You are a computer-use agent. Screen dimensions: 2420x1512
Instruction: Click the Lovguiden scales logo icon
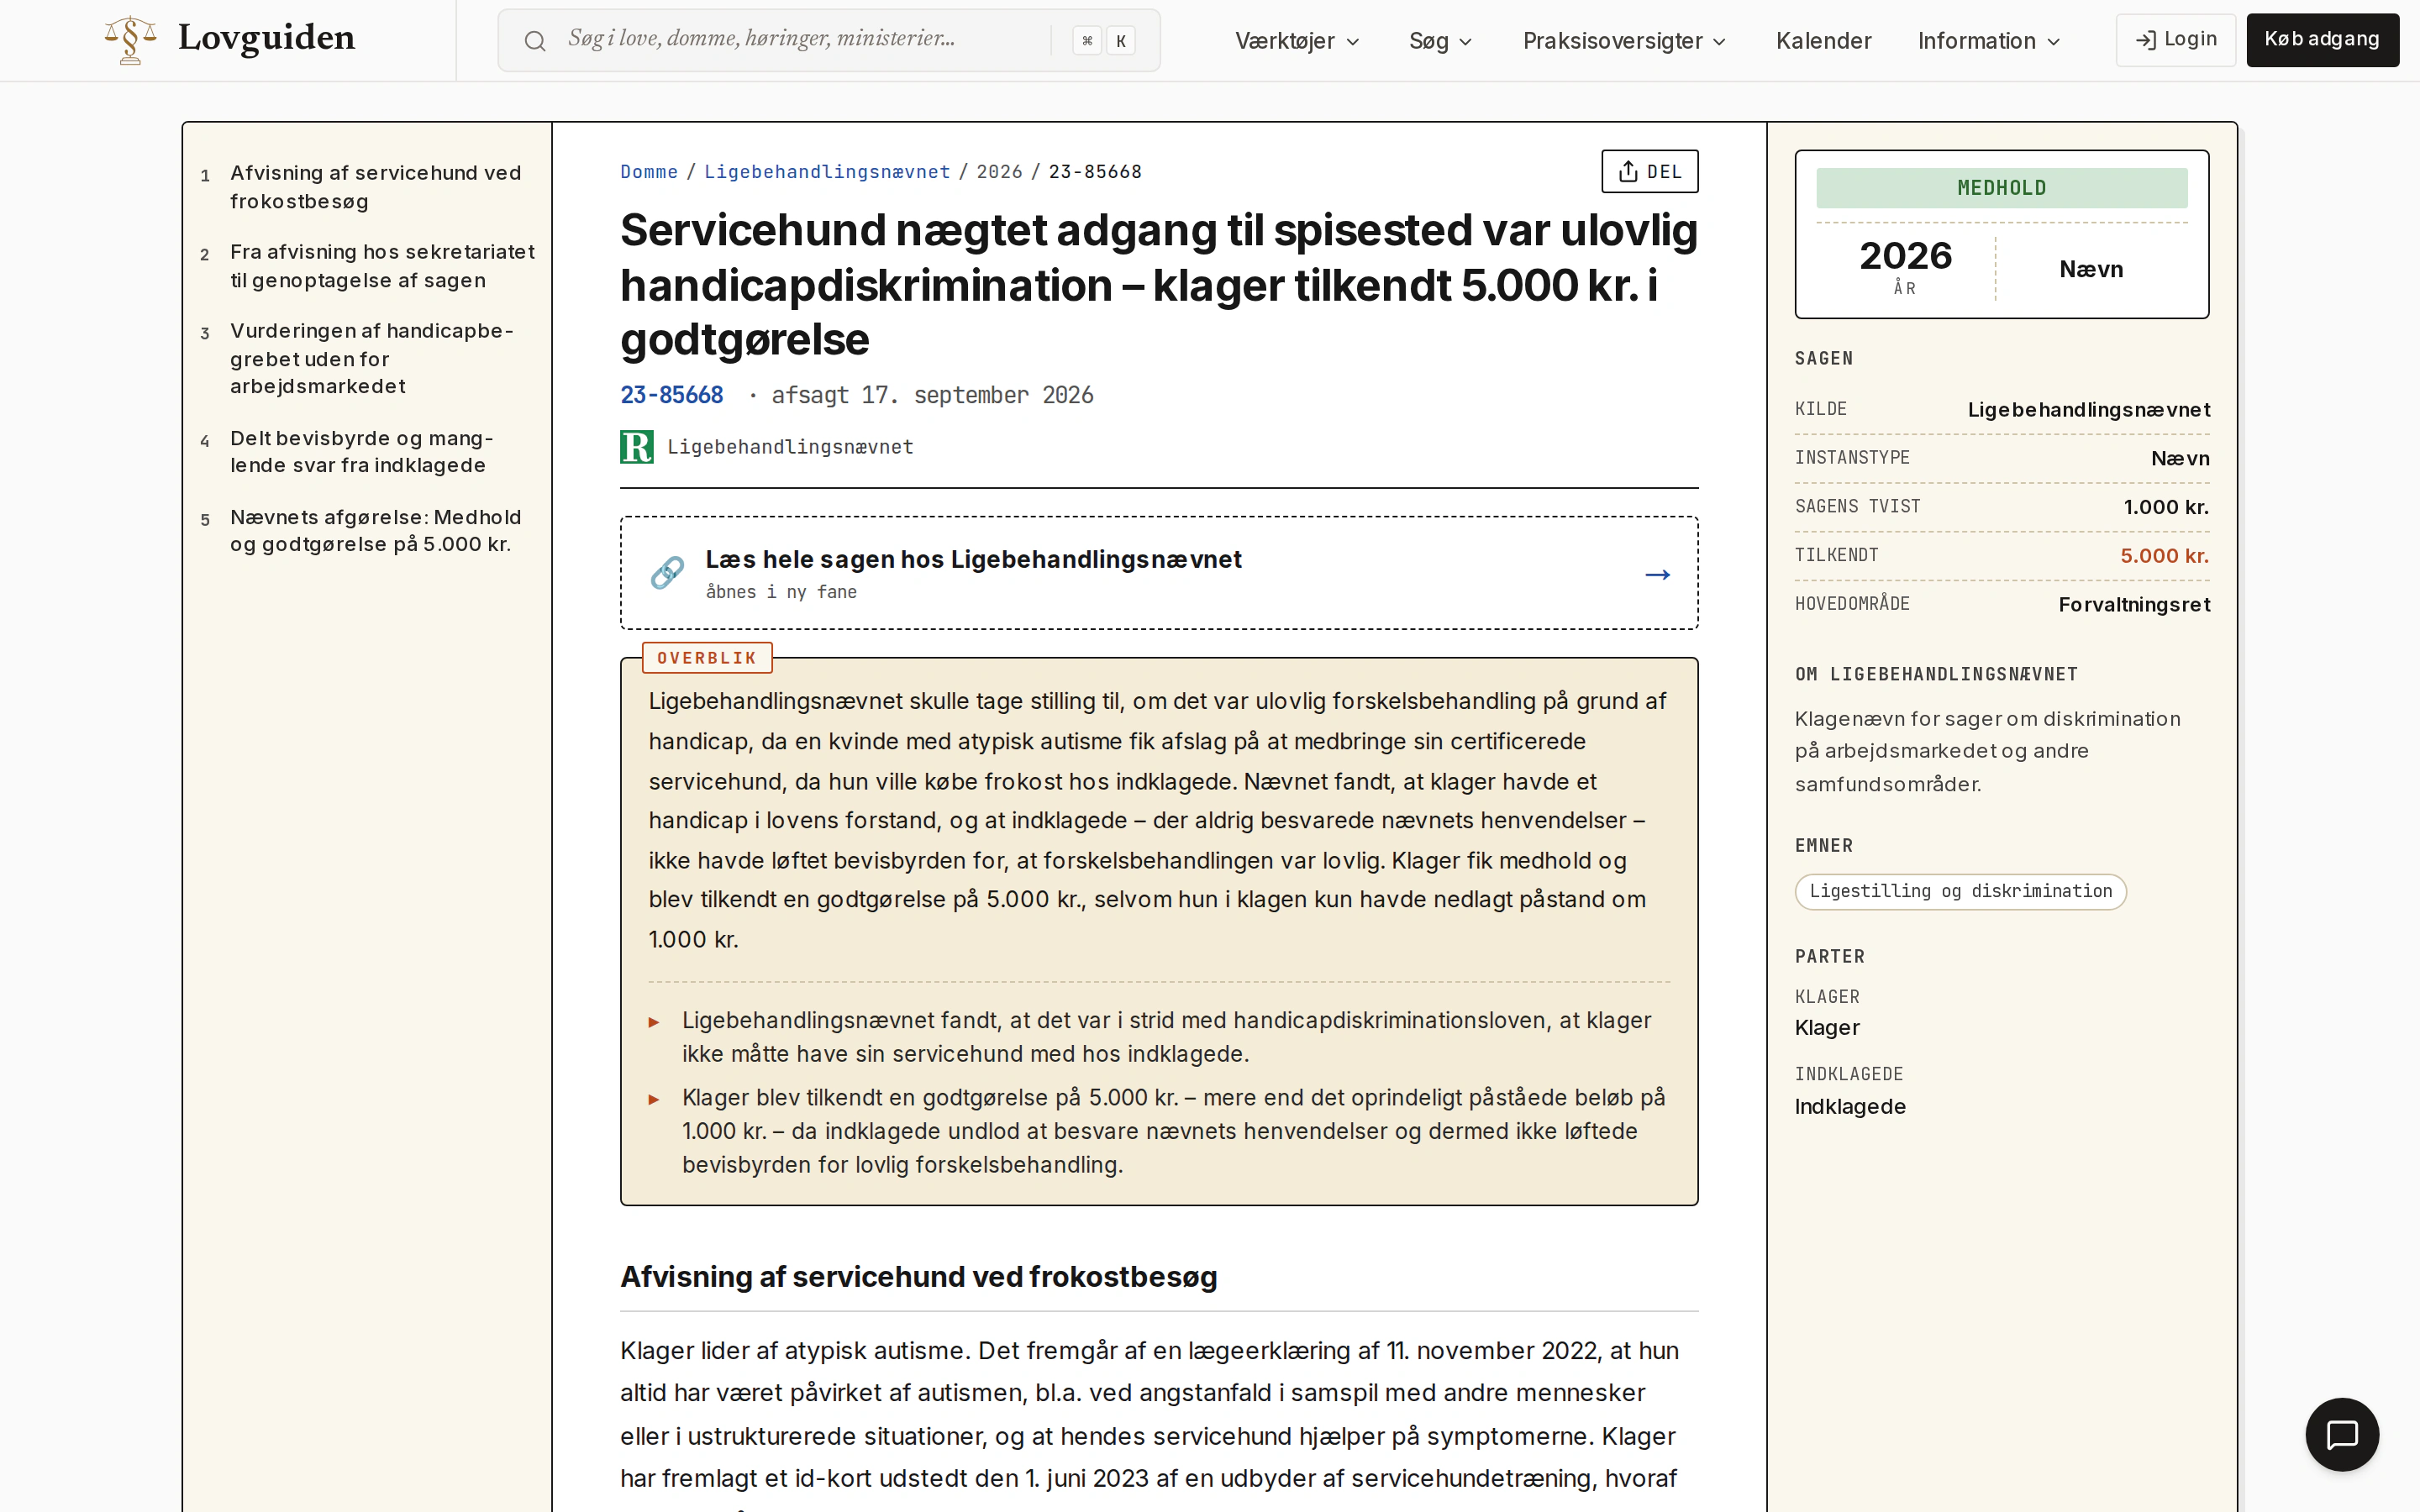click(130, 40)
